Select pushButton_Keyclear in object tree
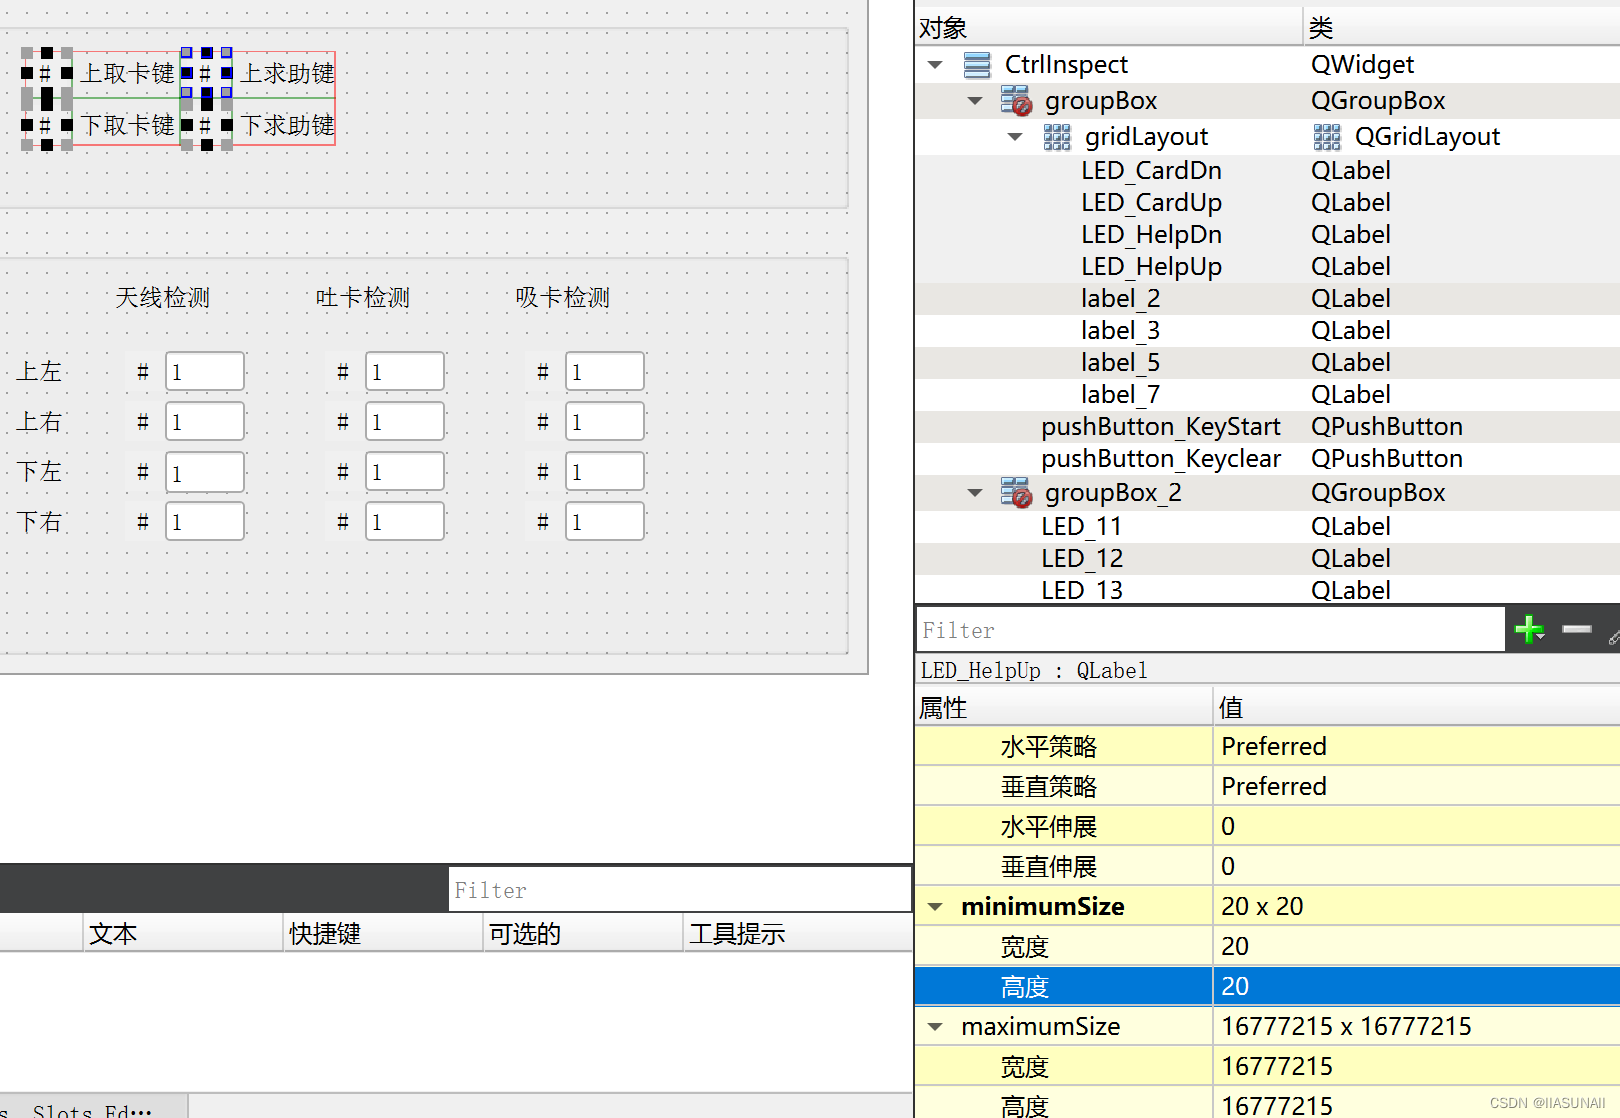 1160,459
